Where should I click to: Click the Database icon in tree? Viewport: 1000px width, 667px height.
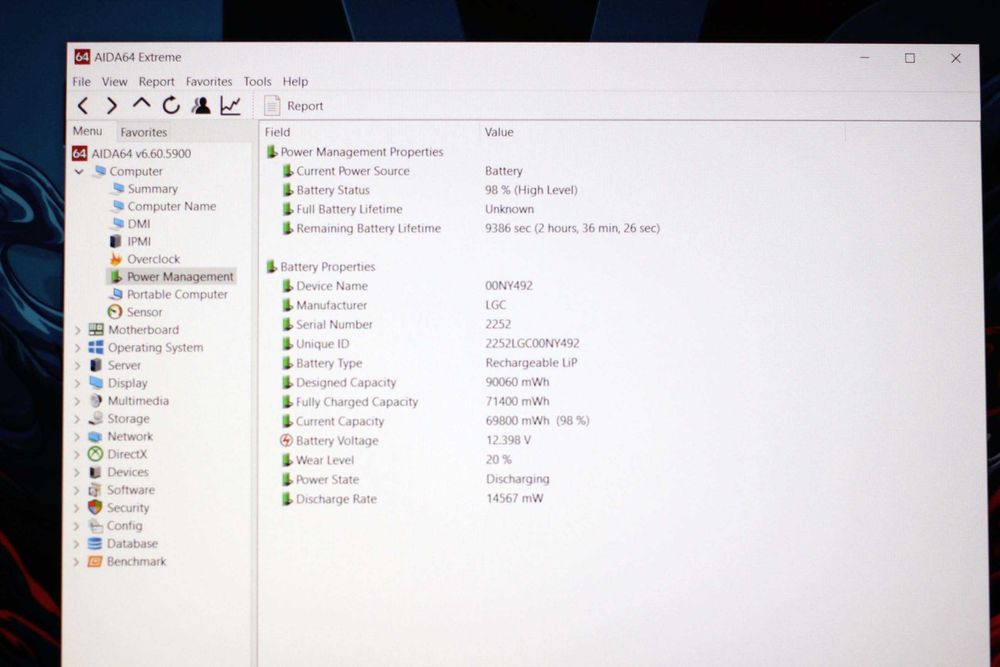[x=94, y=543]
